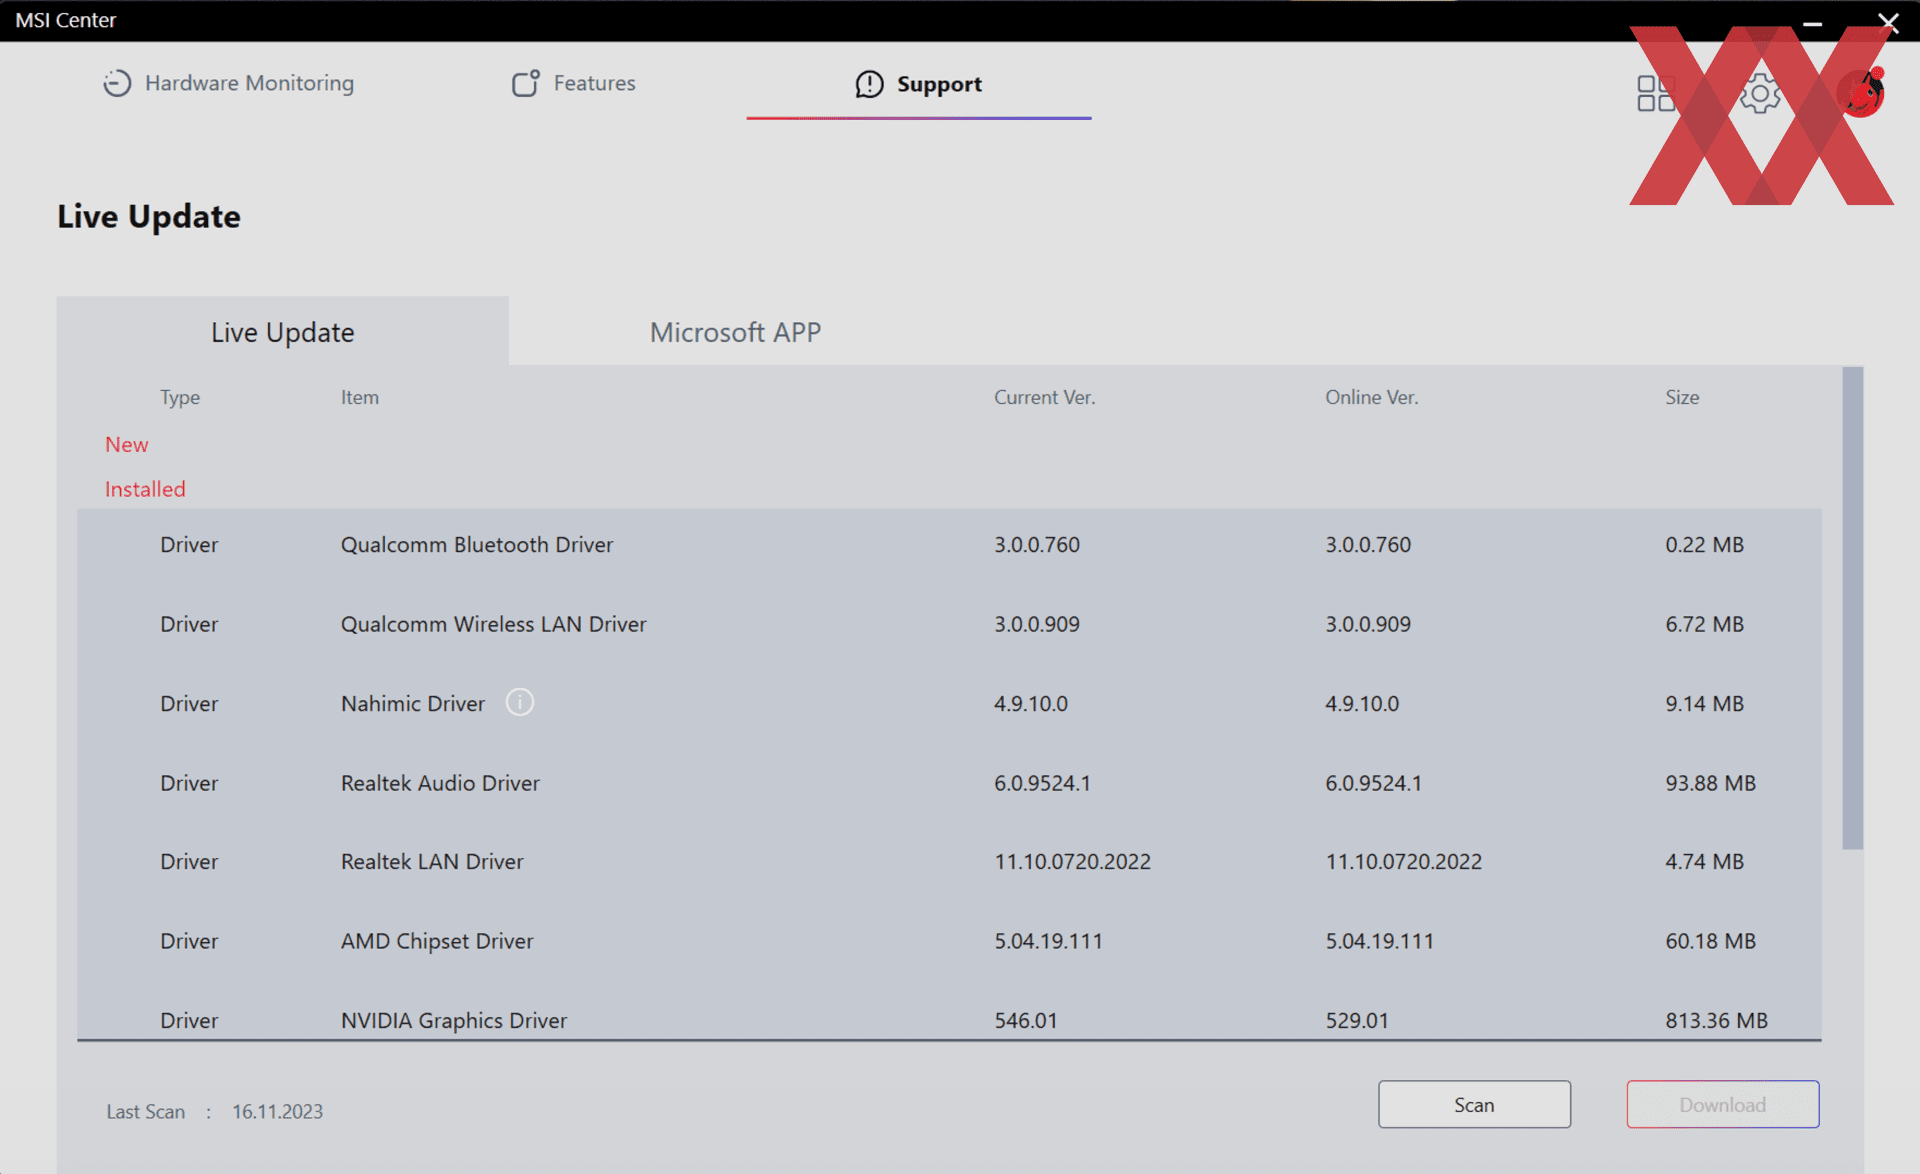This screenshot has height=1174, width=1920.
Task: Click the Scan button
Action: point(1474,1104)
